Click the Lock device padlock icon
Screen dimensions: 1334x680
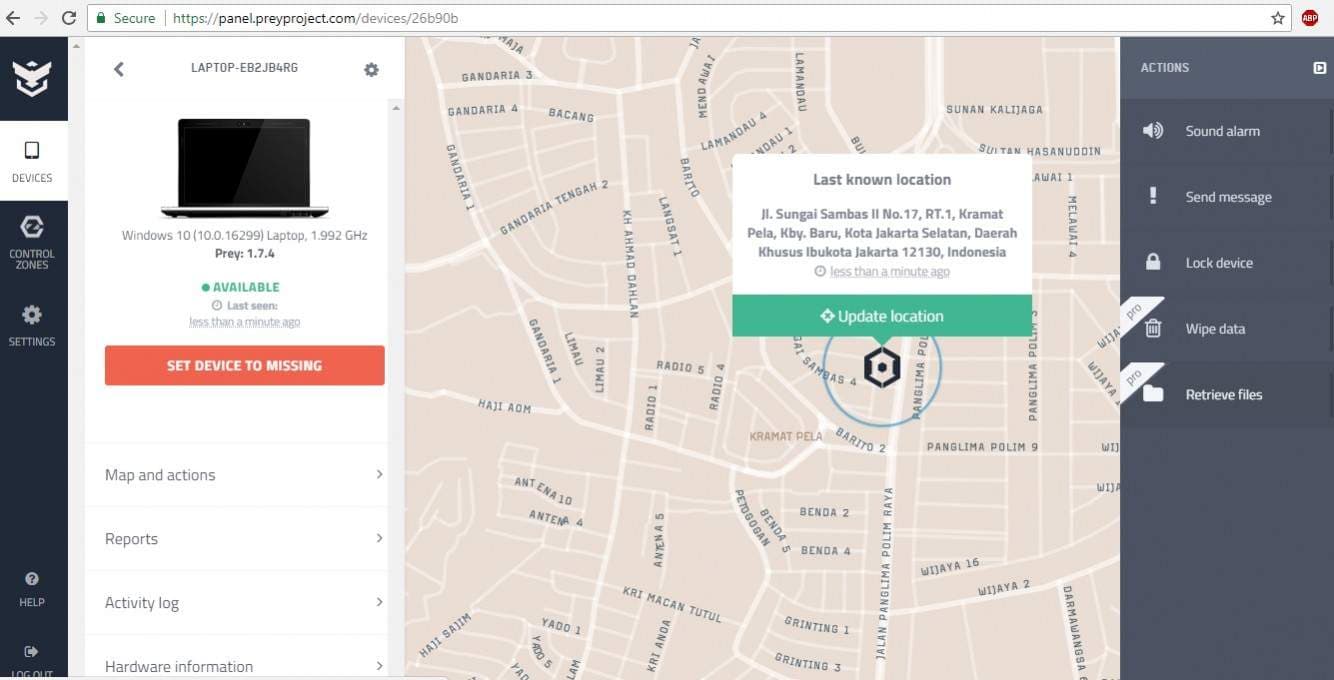pyautogui.click(x=1153, y=262)
